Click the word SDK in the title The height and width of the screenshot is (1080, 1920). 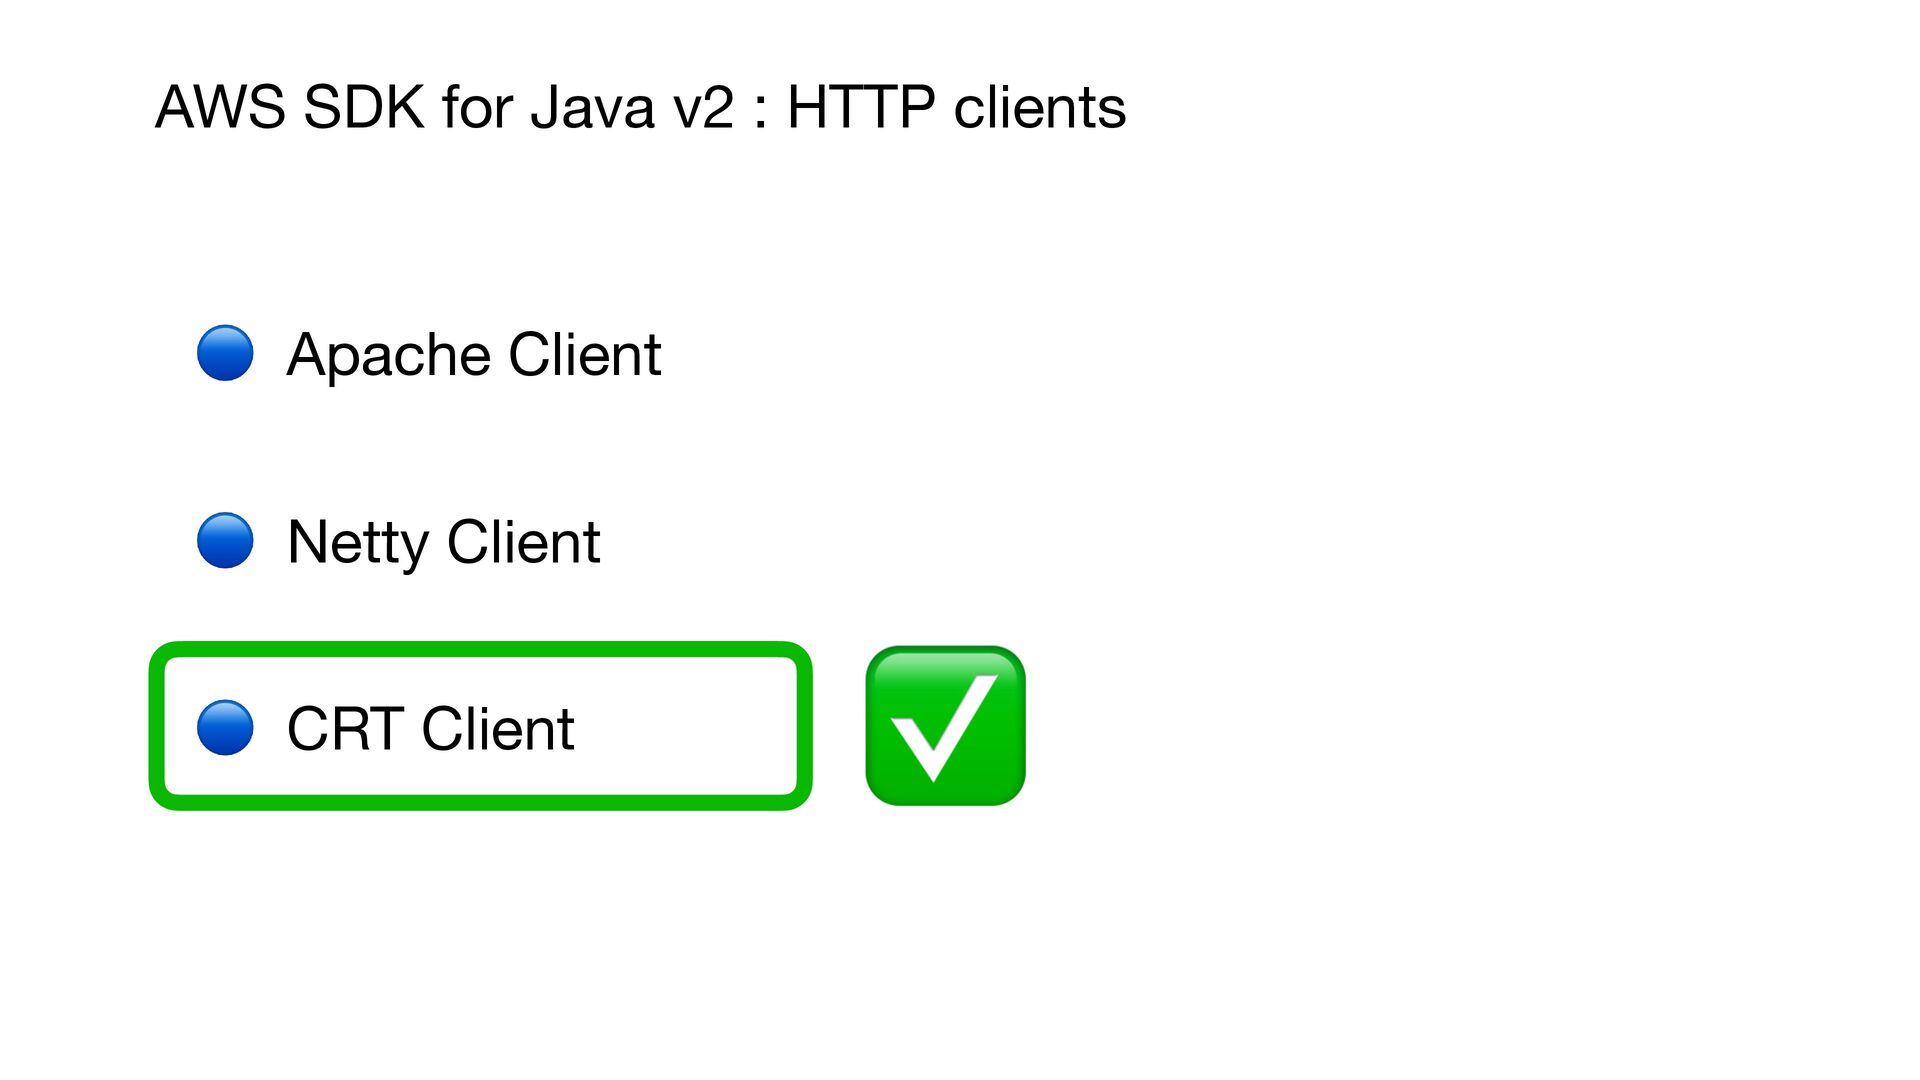click(x=364, y=107)
